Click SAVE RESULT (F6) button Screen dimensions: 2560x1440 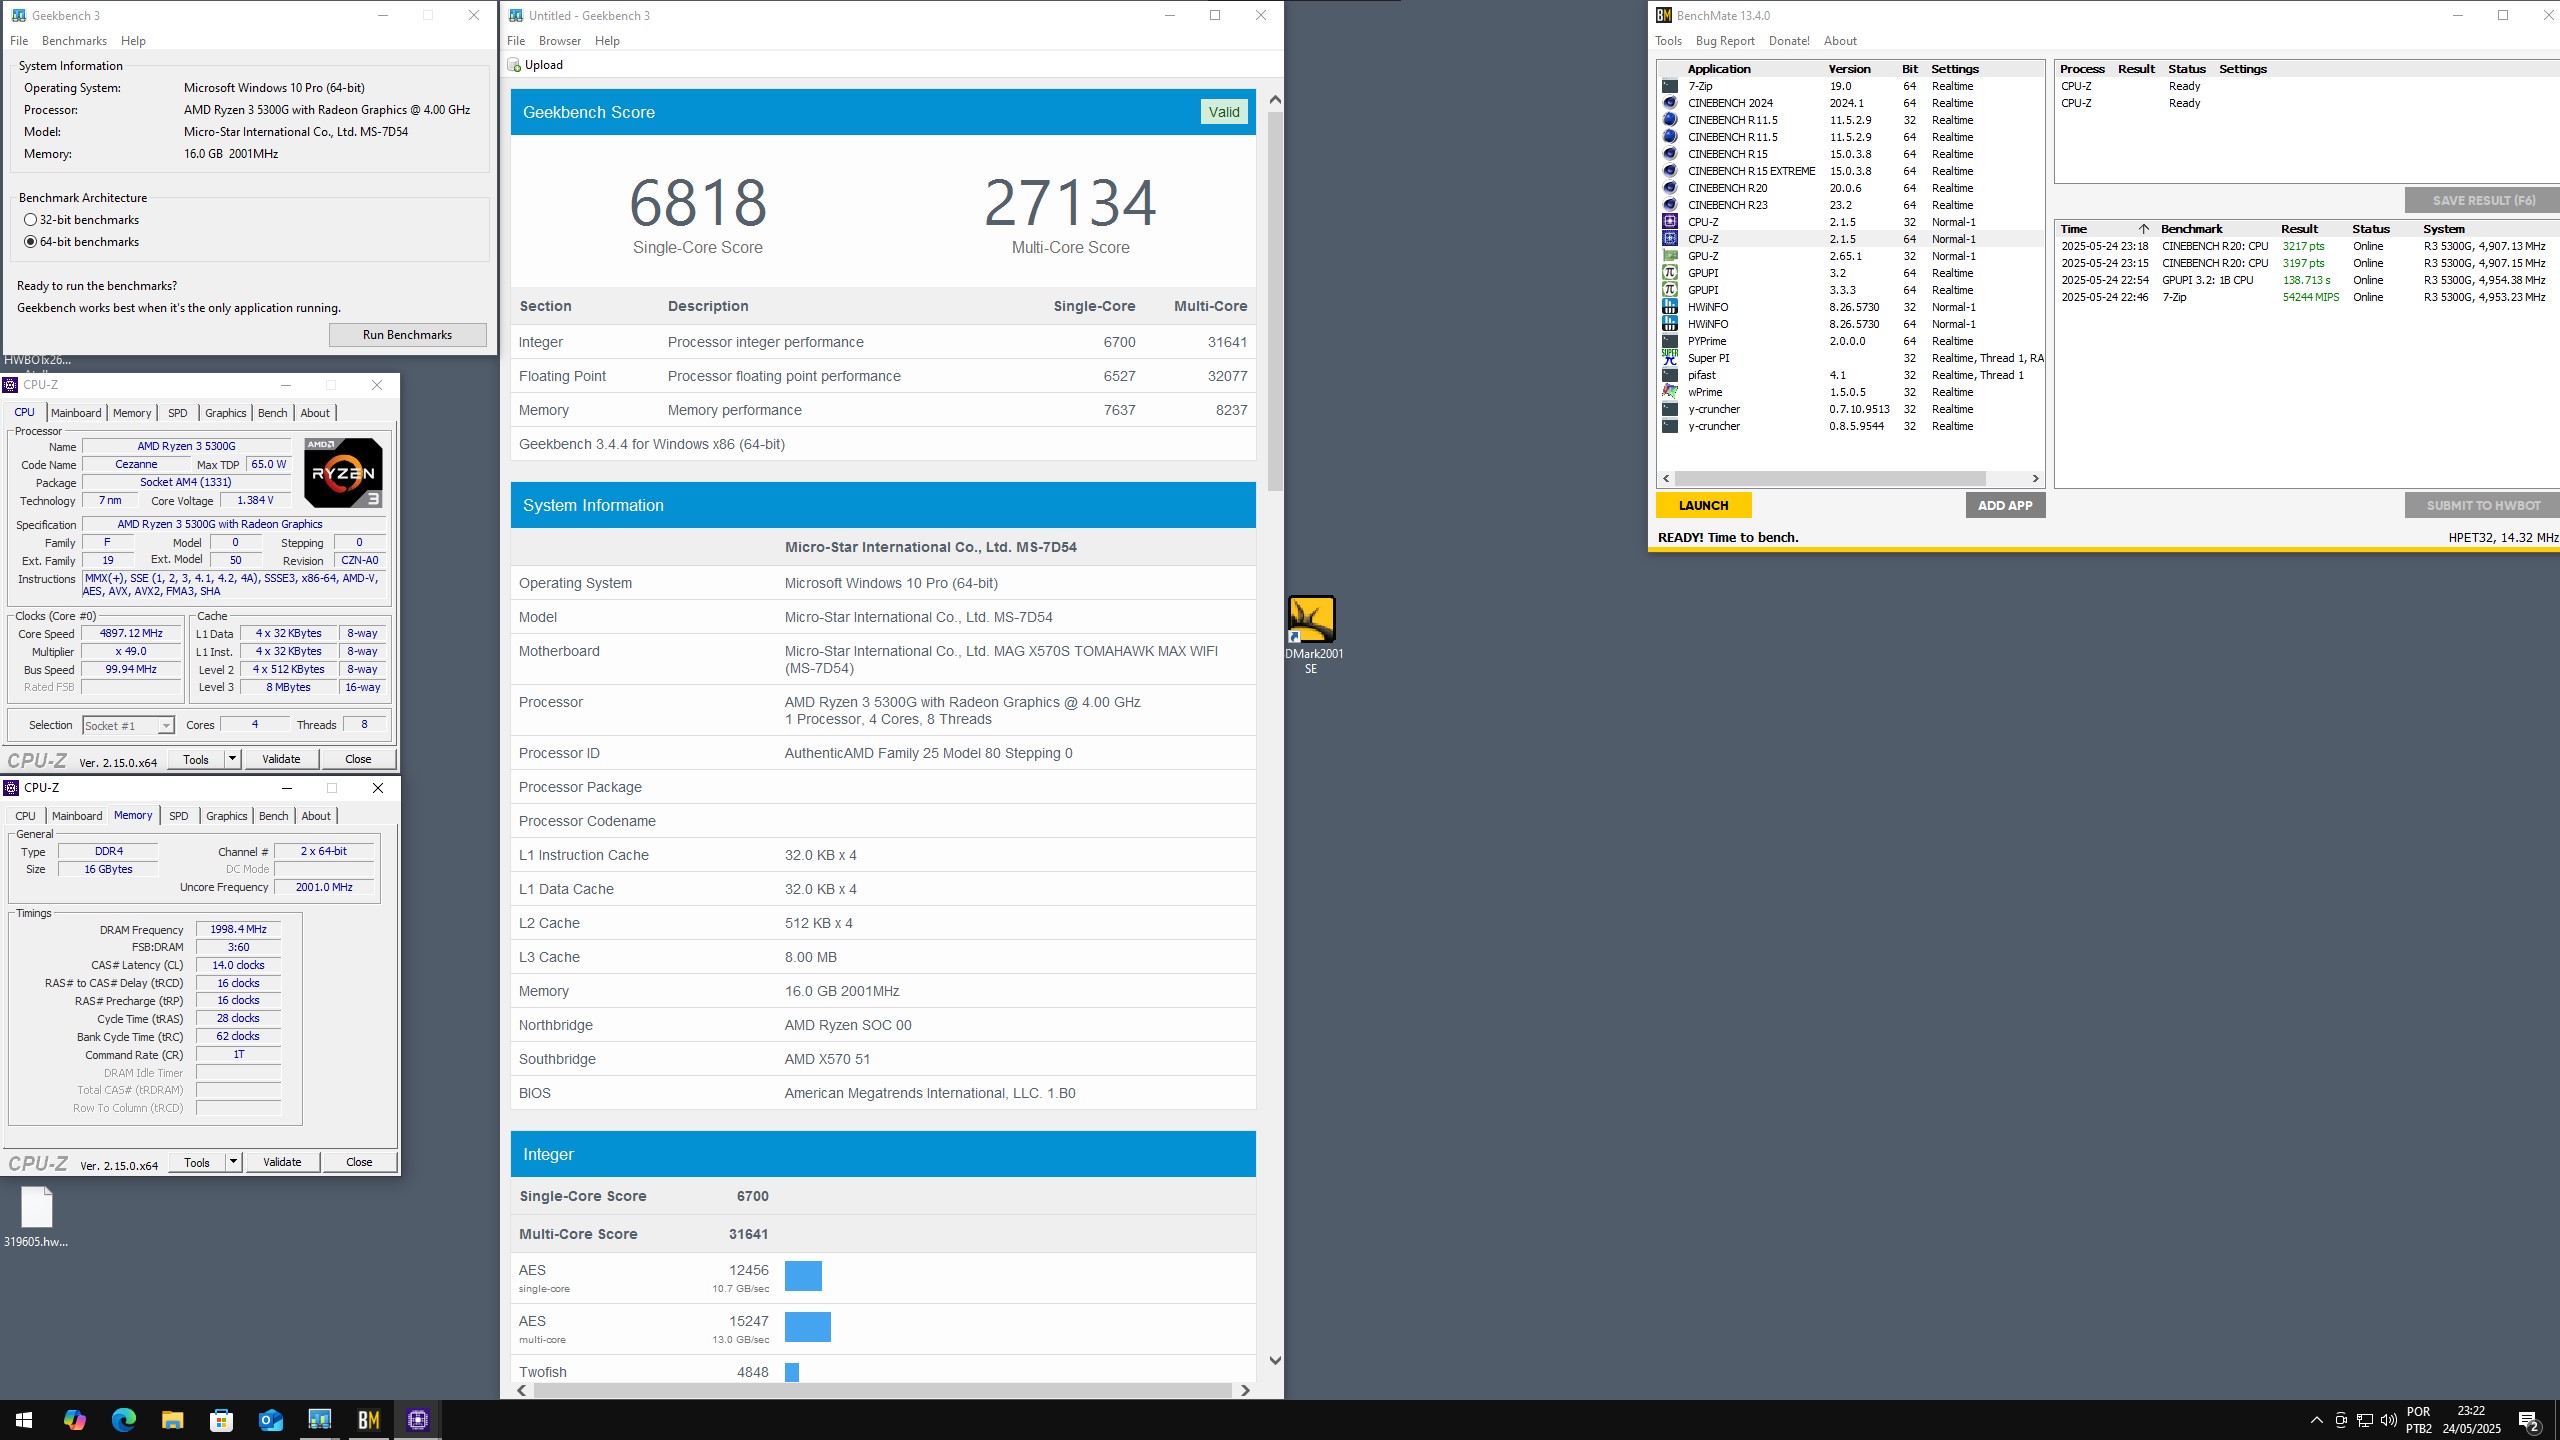(2483, 200)
